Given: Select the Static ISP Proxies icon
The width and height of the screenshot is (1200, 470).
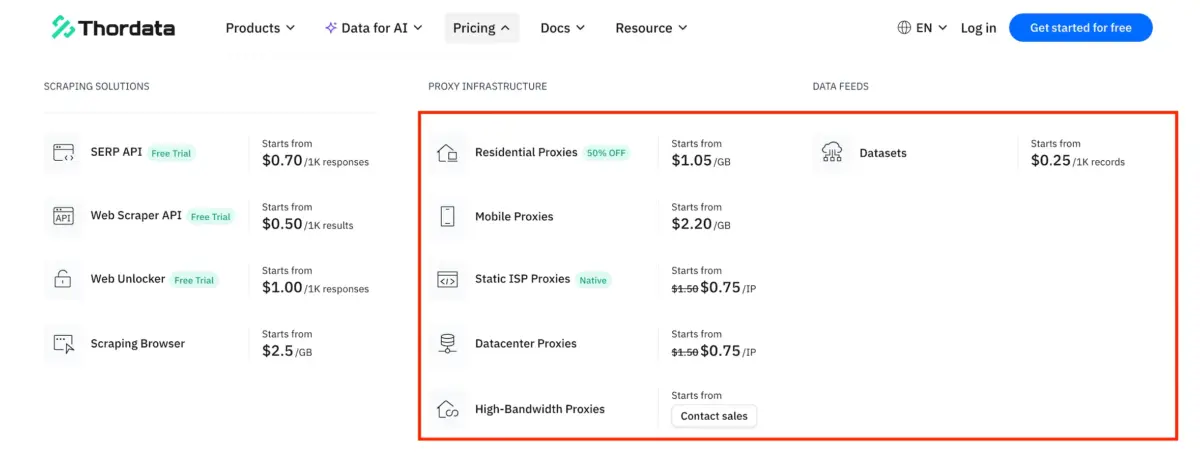Looking at the screenshot, I should click(447, 280).
